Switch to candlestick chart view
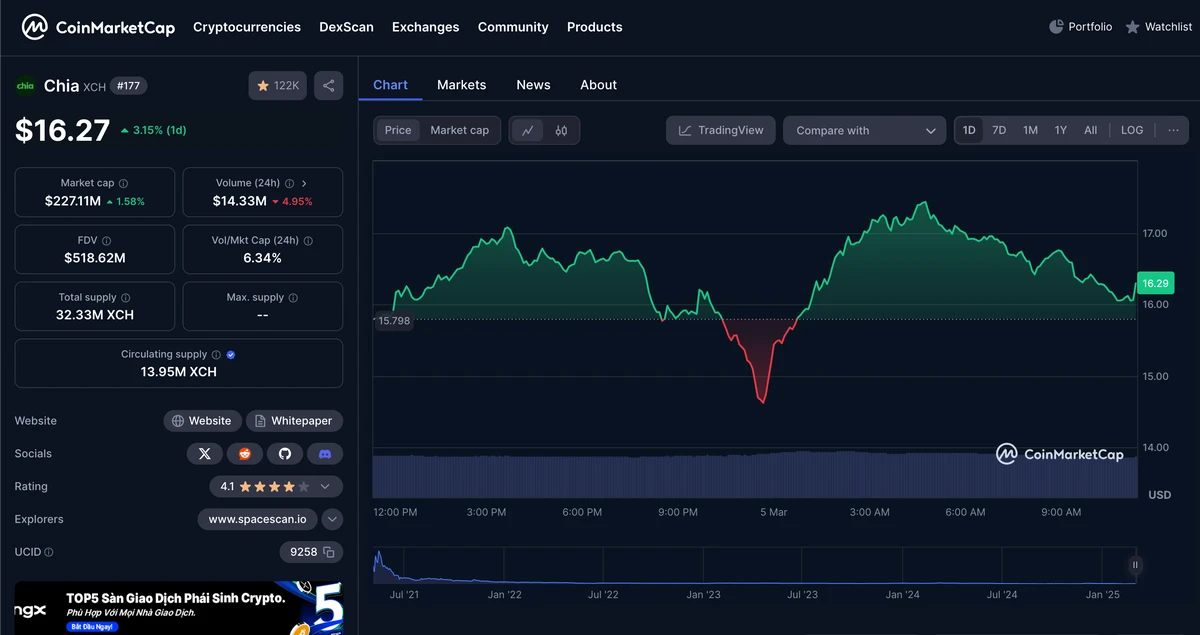Image resolution: width=1200 pixels, height=635 pixels. 561,130
